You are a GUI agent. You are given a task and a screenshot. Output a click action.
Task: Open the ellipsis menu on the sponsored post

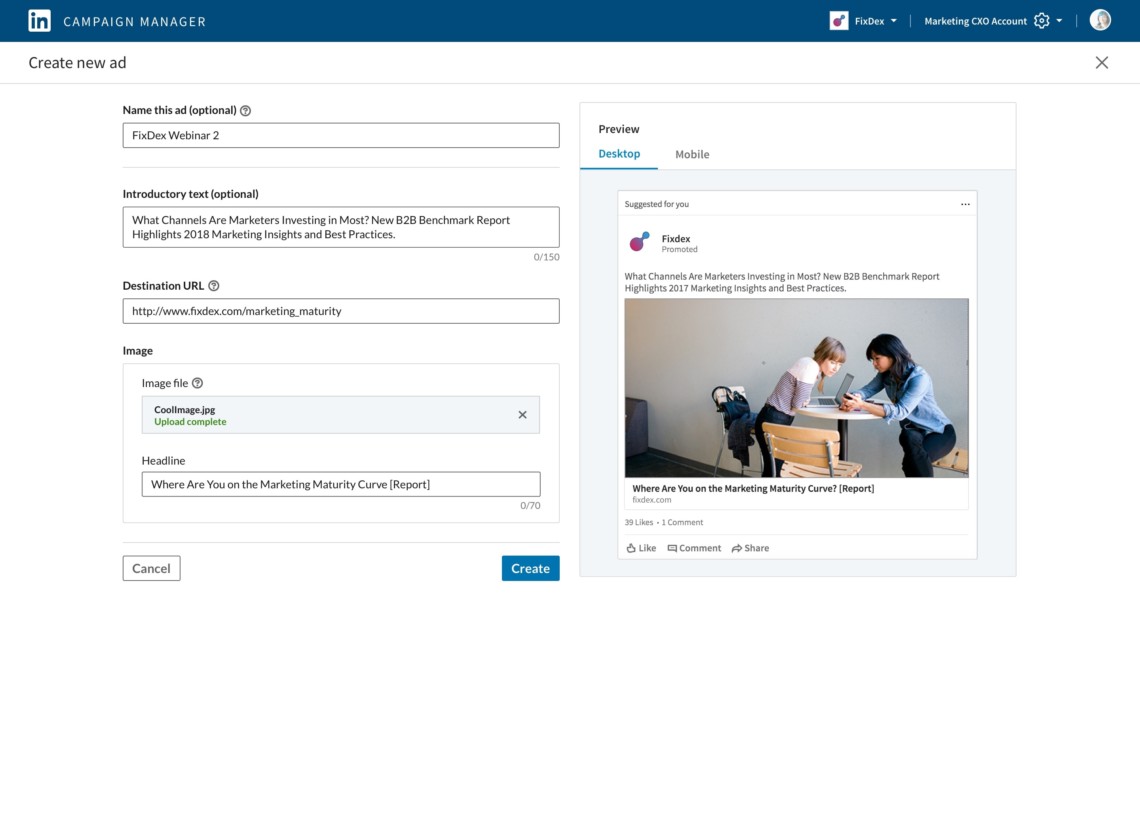966,203
